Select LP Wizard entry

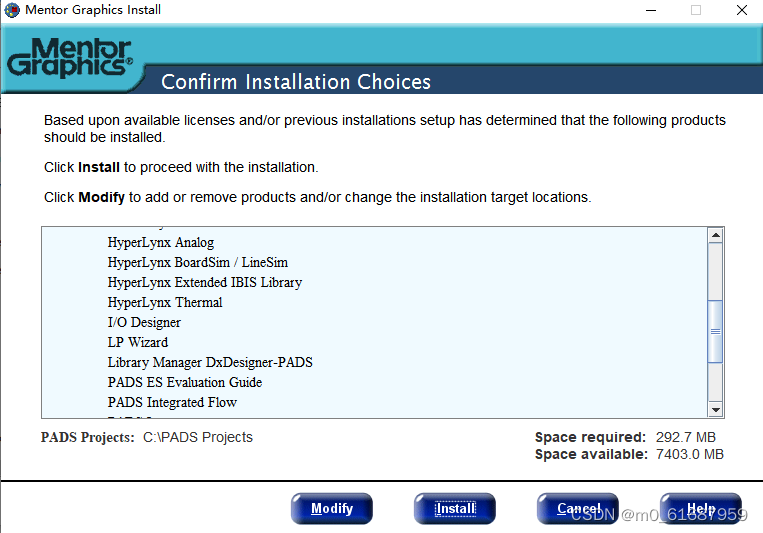click(x=138, y=342)
